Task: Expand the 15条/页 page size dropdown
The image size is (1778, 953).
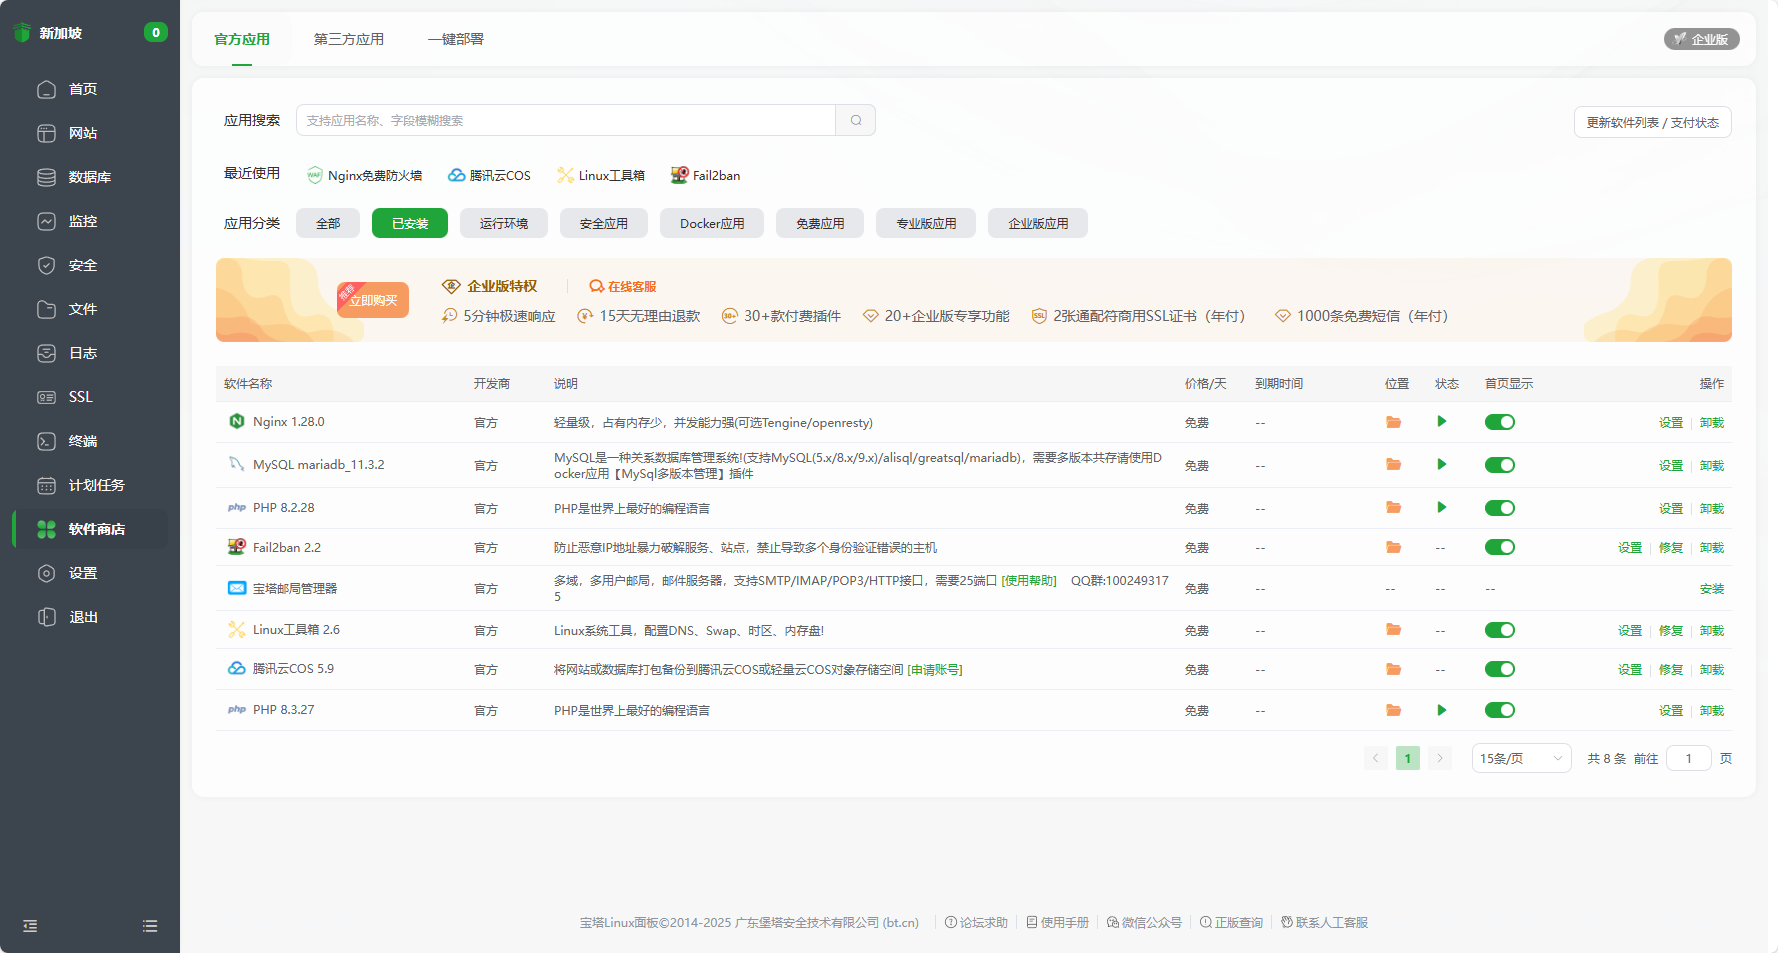Action: click(x=1520, y=758)
